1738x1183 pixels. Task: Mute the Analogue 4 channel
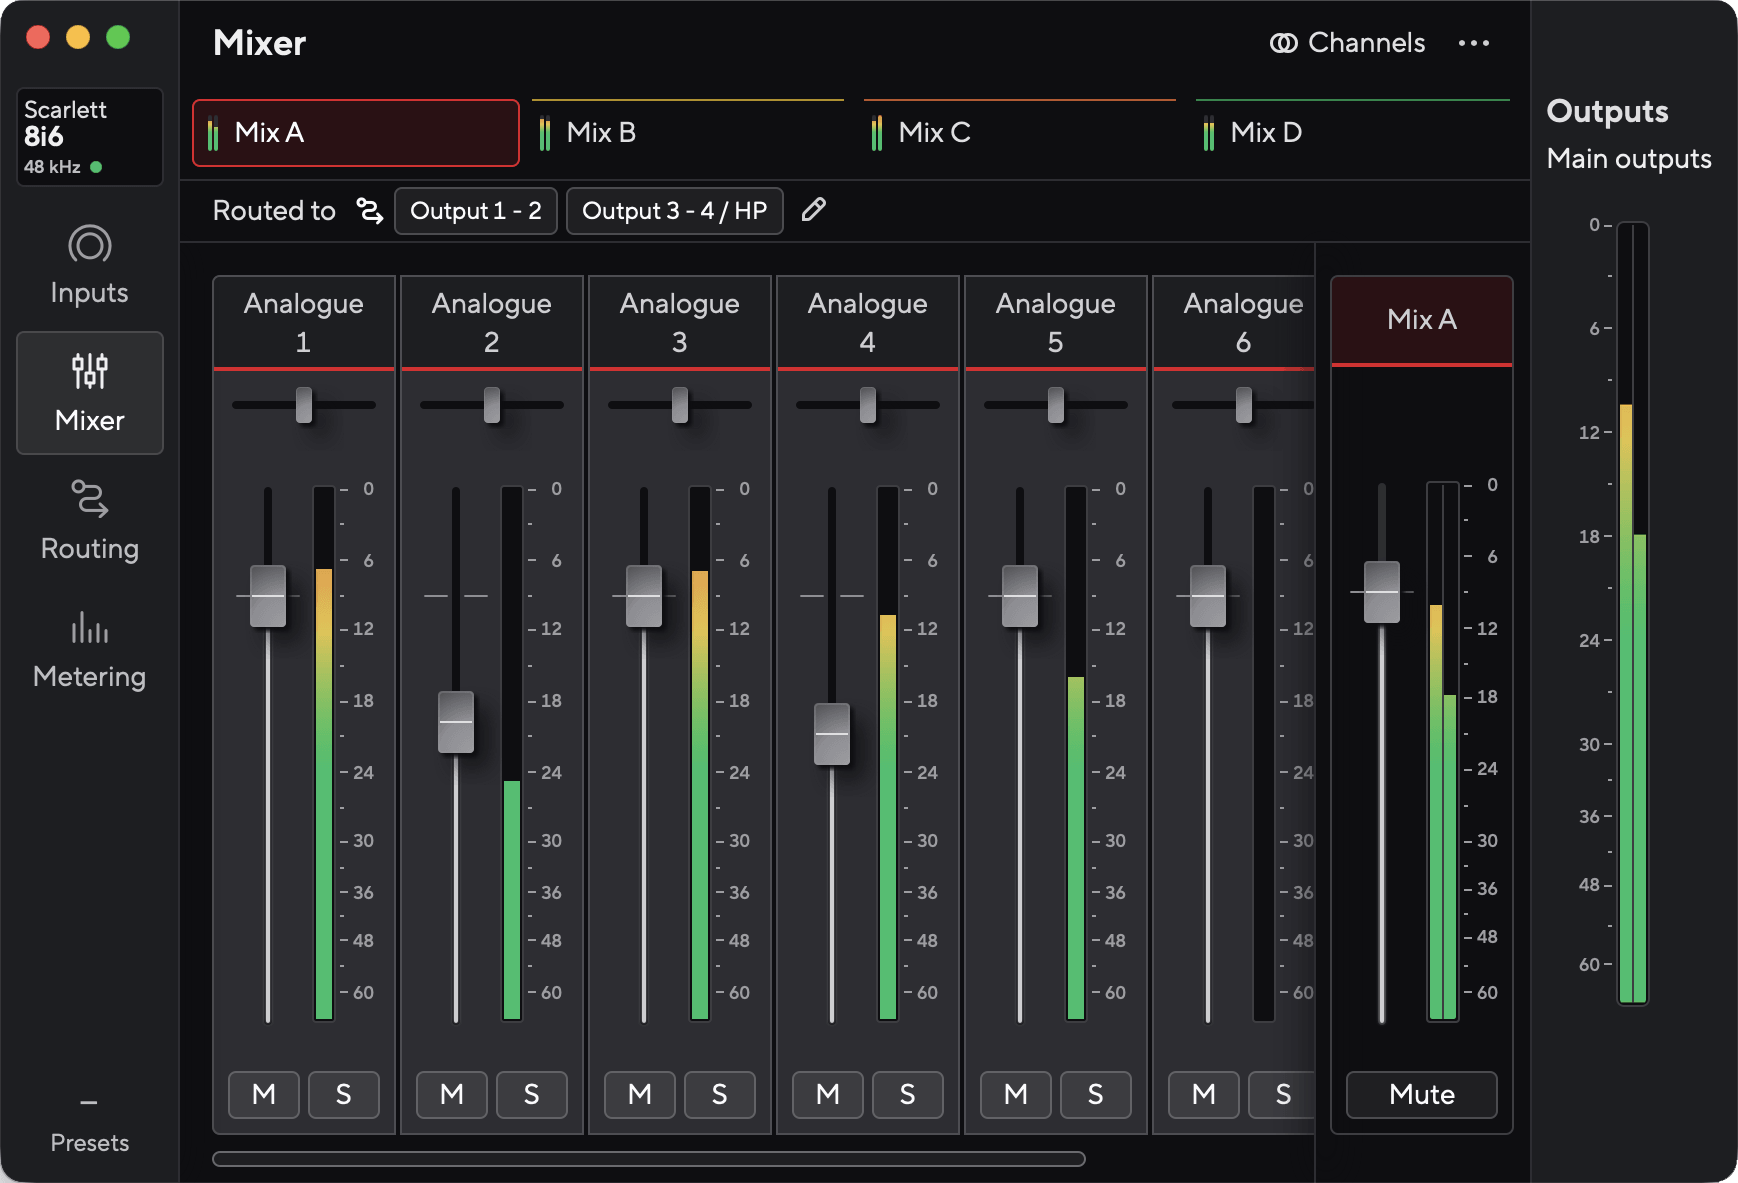coord(828,1094)
